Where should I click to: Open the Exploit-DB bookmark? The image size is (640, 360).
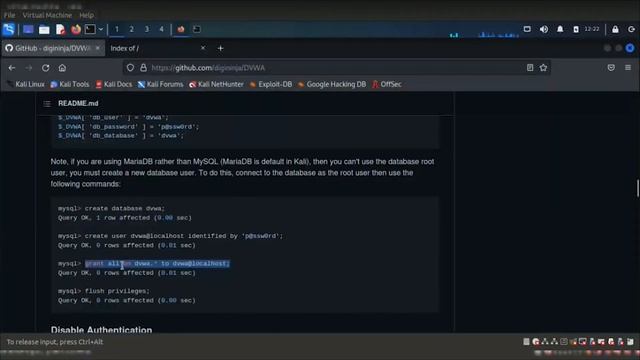271,84
